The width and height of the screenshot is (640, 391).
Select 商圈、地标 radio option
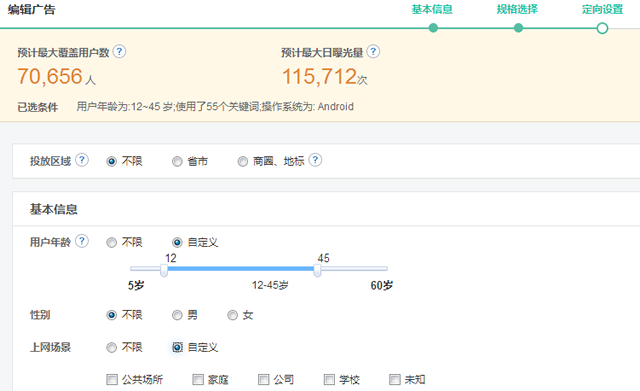pyautogui.click(x=243, y=162)
